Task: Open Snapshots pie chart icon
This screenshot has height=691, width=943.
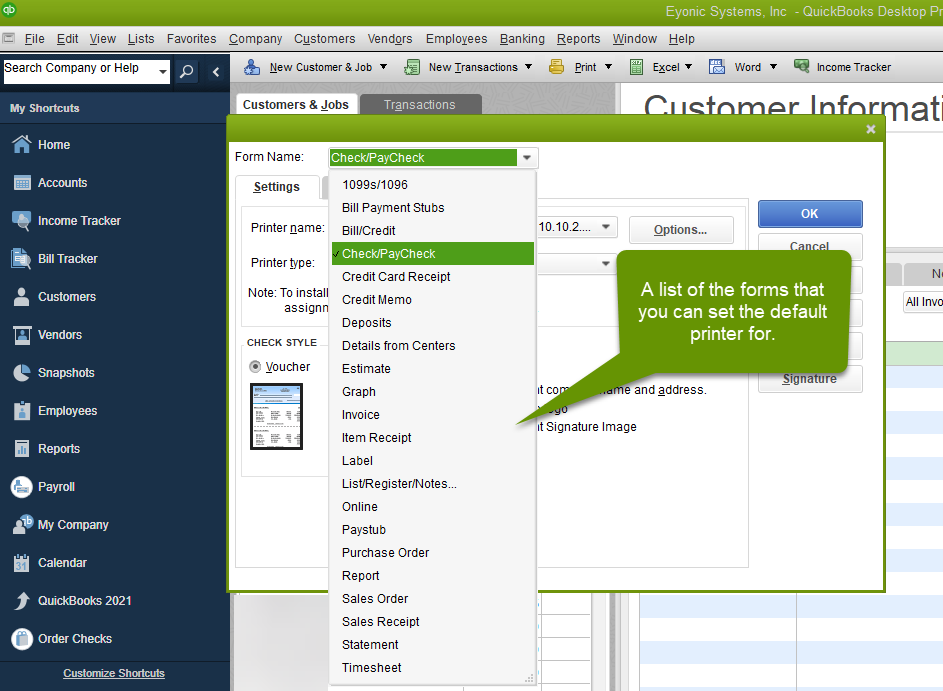Action: coord(22,372)
